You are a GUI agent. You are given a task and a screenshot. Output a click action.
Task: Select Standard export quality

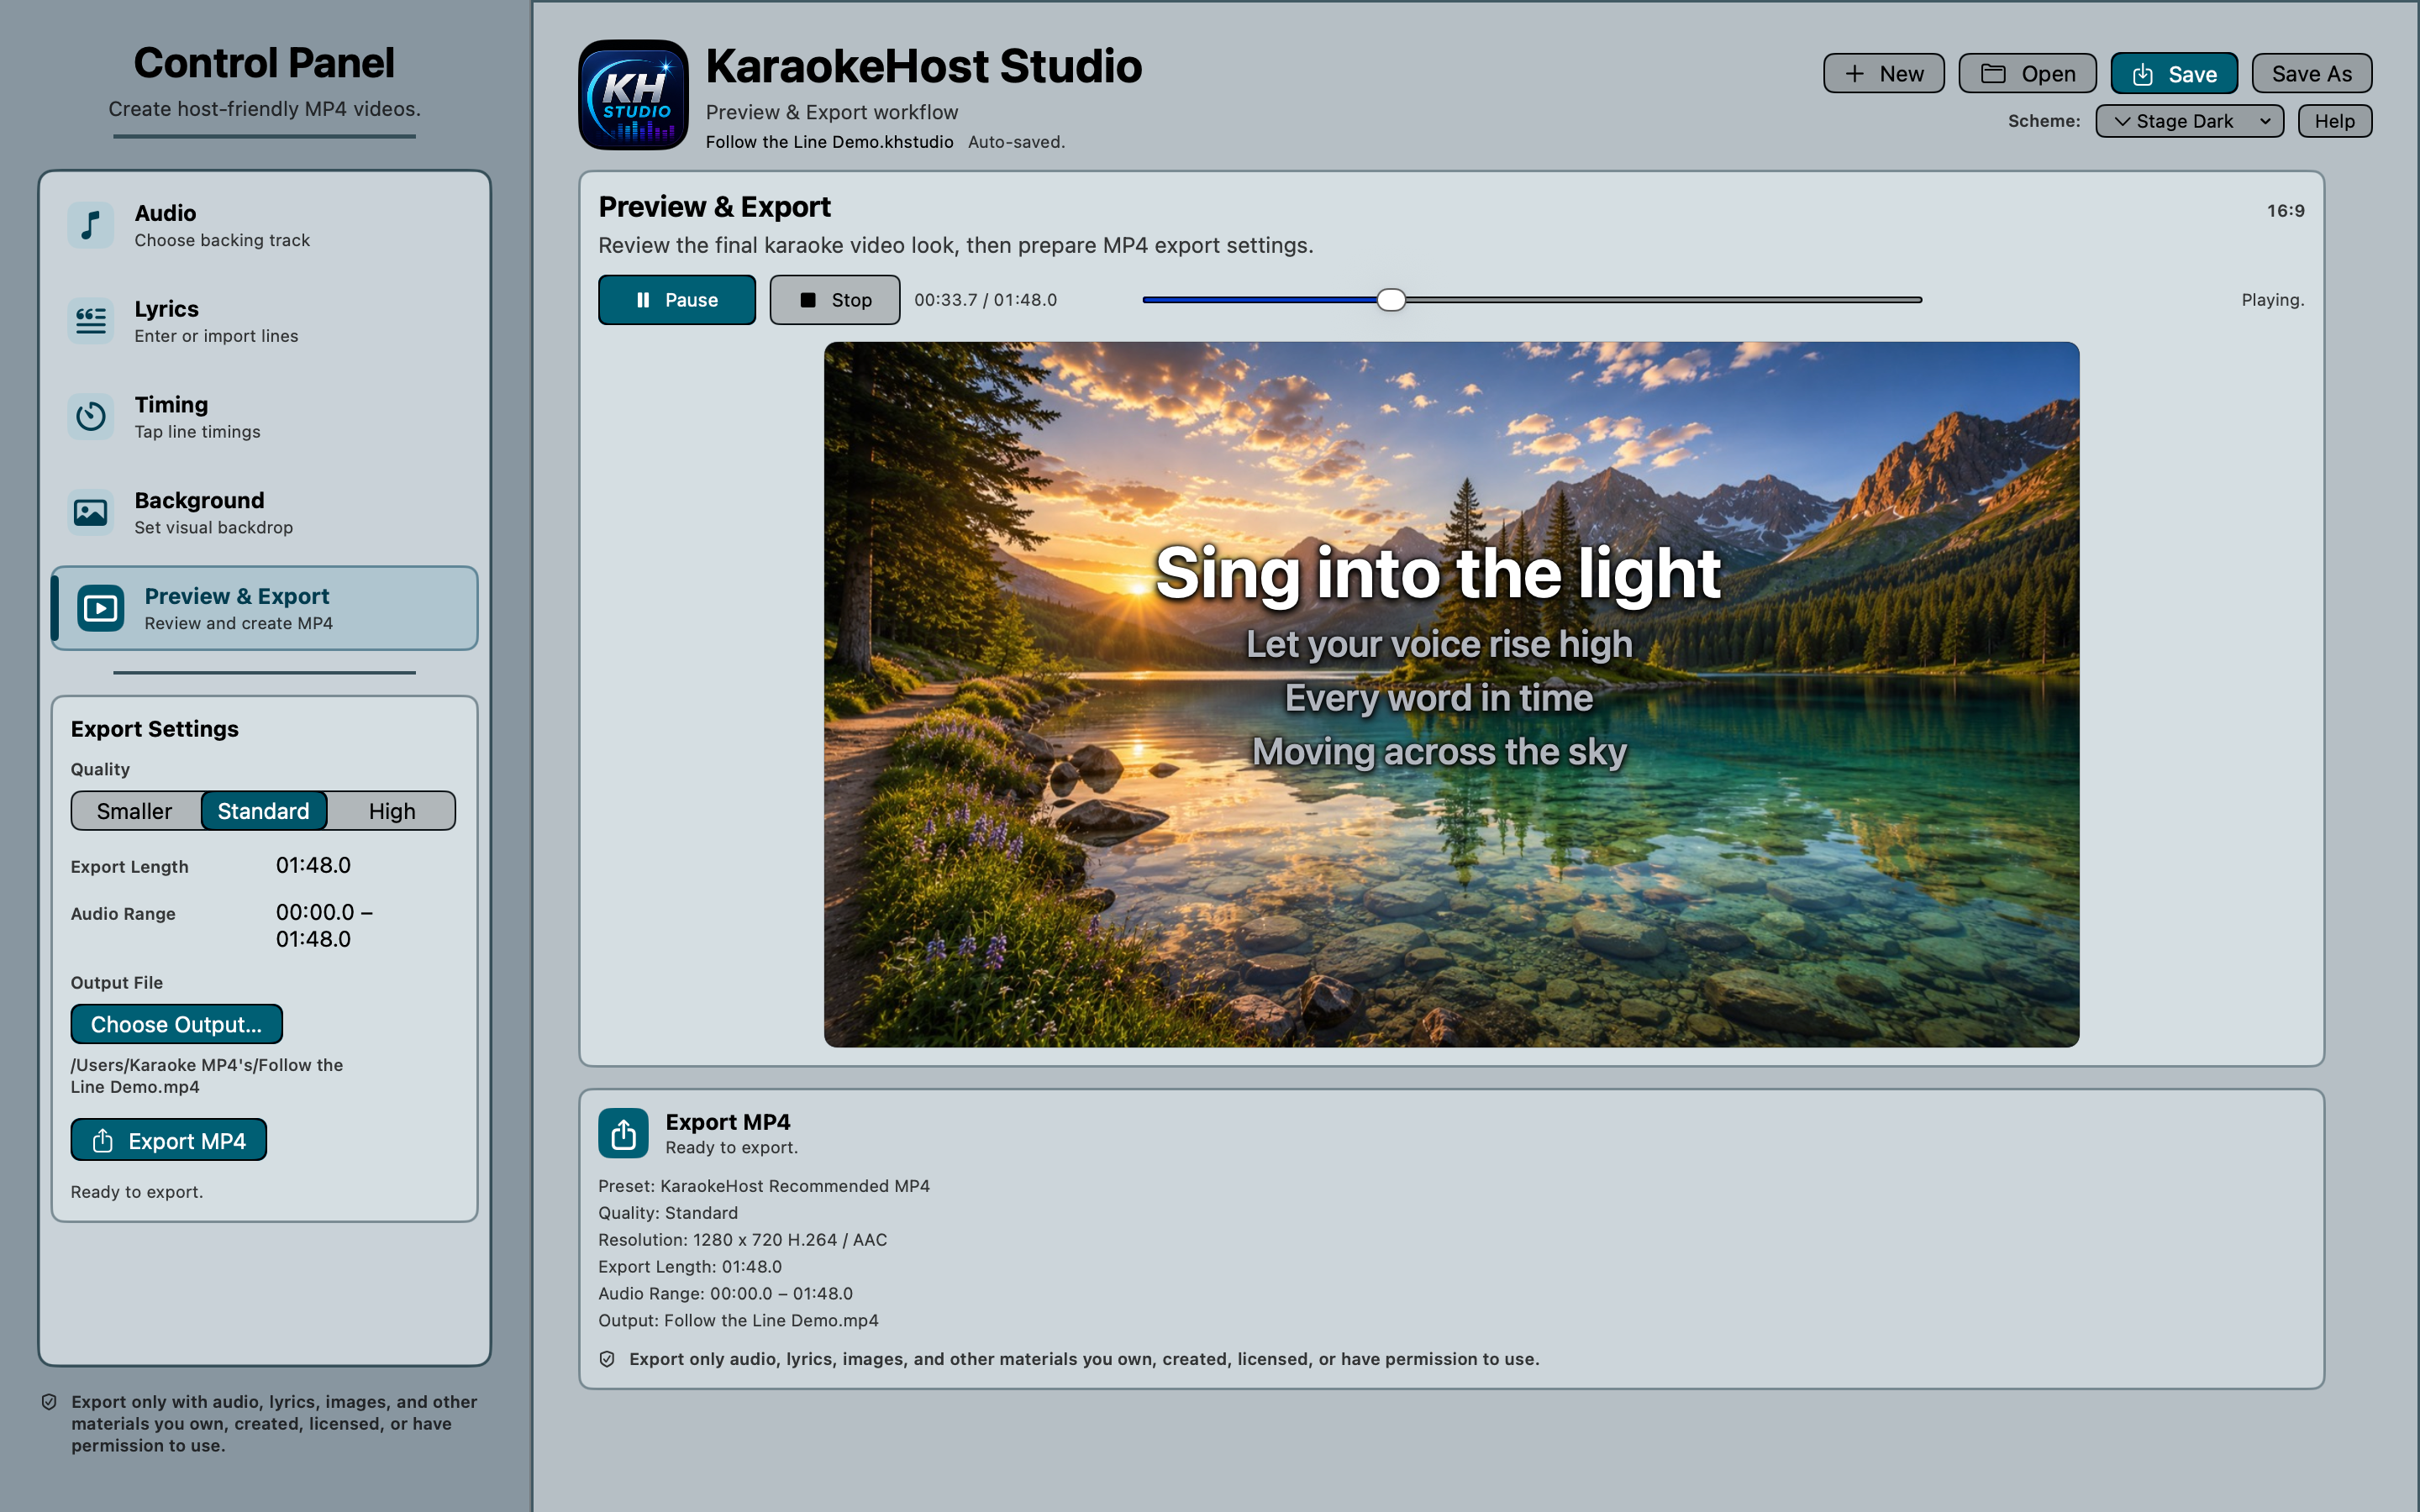[264, 811]
